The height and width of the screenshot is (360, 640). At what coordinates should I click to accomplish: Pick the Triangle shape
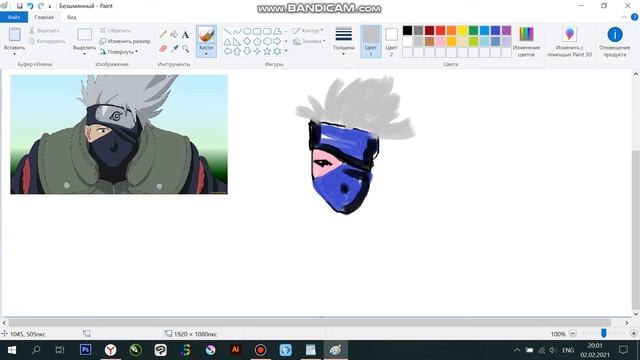227,41
